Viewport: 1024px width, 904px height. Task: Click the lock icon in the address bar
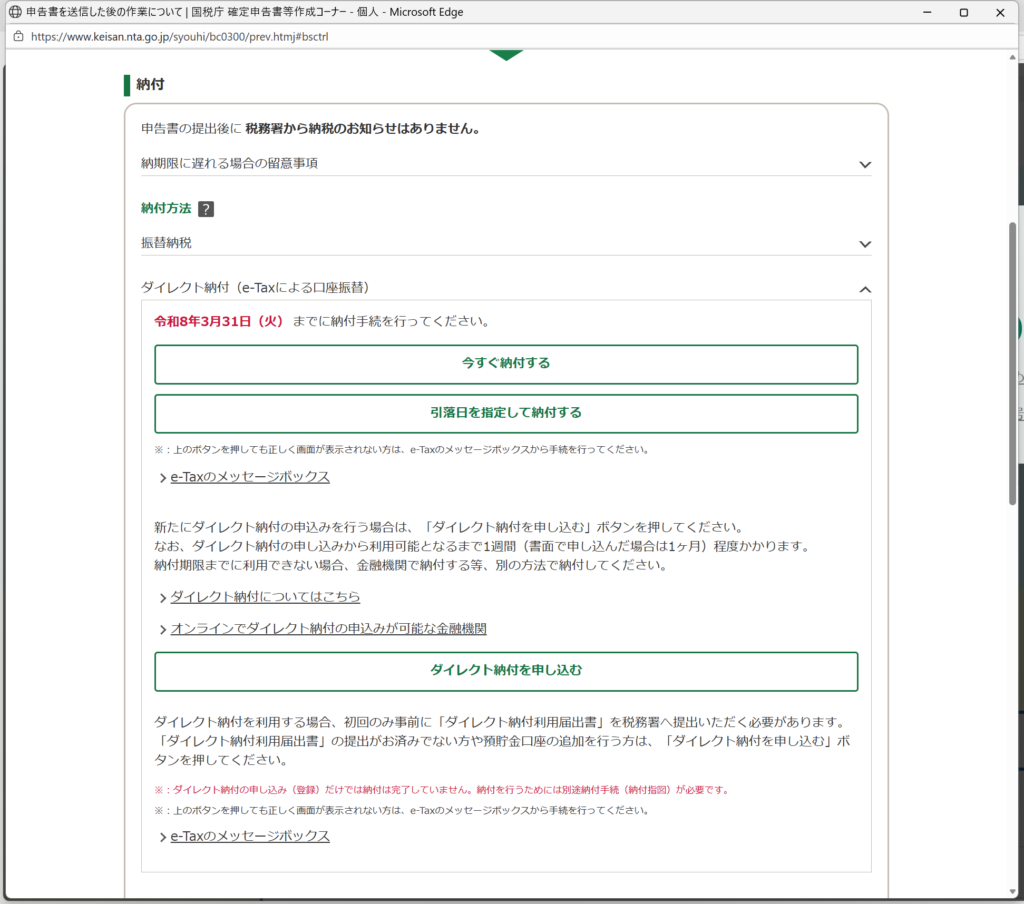point(17,36)
